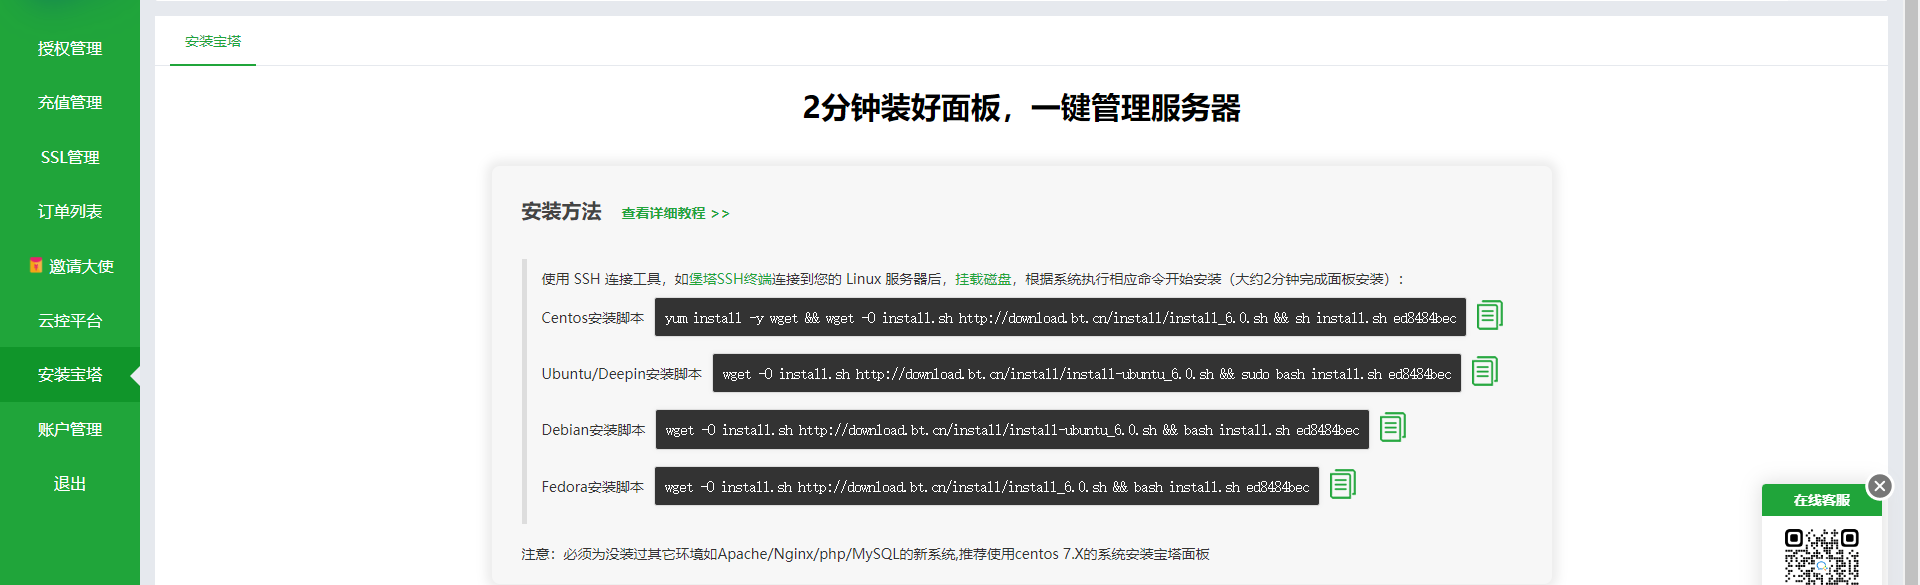Click the gift icon beside 邀请大使
Viewport: 1920px width, 585px height.
(x=36, y=266)
